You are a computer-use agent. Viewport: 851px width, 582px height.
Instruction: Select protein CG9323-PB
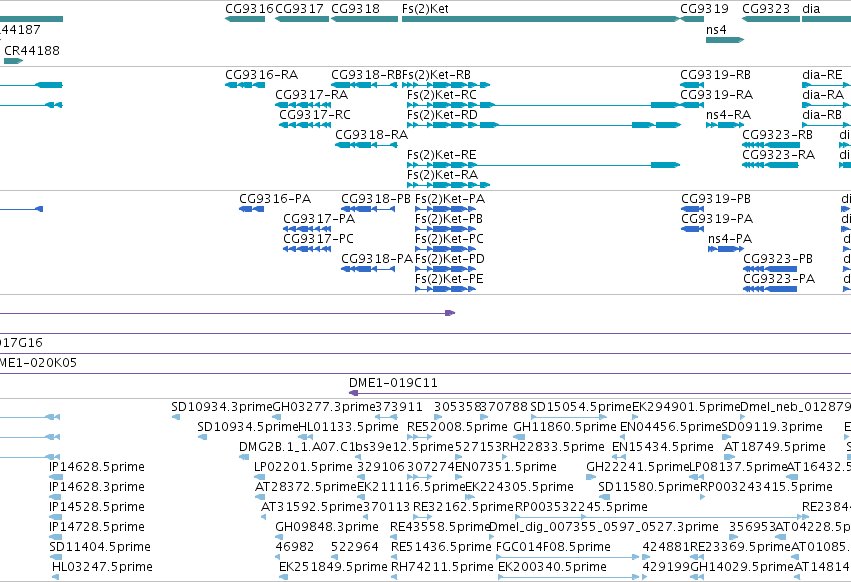pyautogui.click(x=778, y=259)
